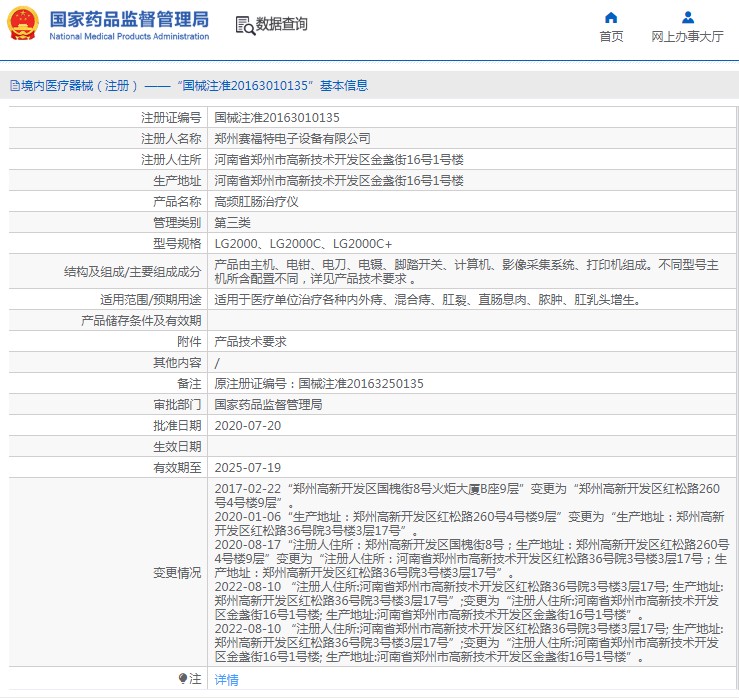Image resolution: width=739 pixels, height=698 pixels.
Task: Click the 注册证编号 row label
Action: click(171, 117)
